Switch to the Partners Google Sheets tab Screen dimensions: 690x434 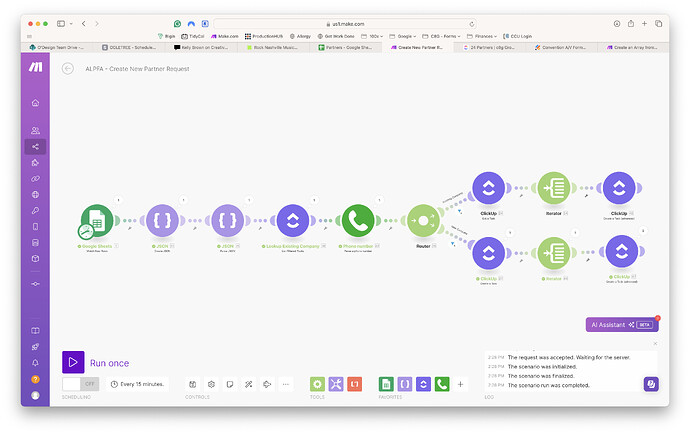click(345, 47)
